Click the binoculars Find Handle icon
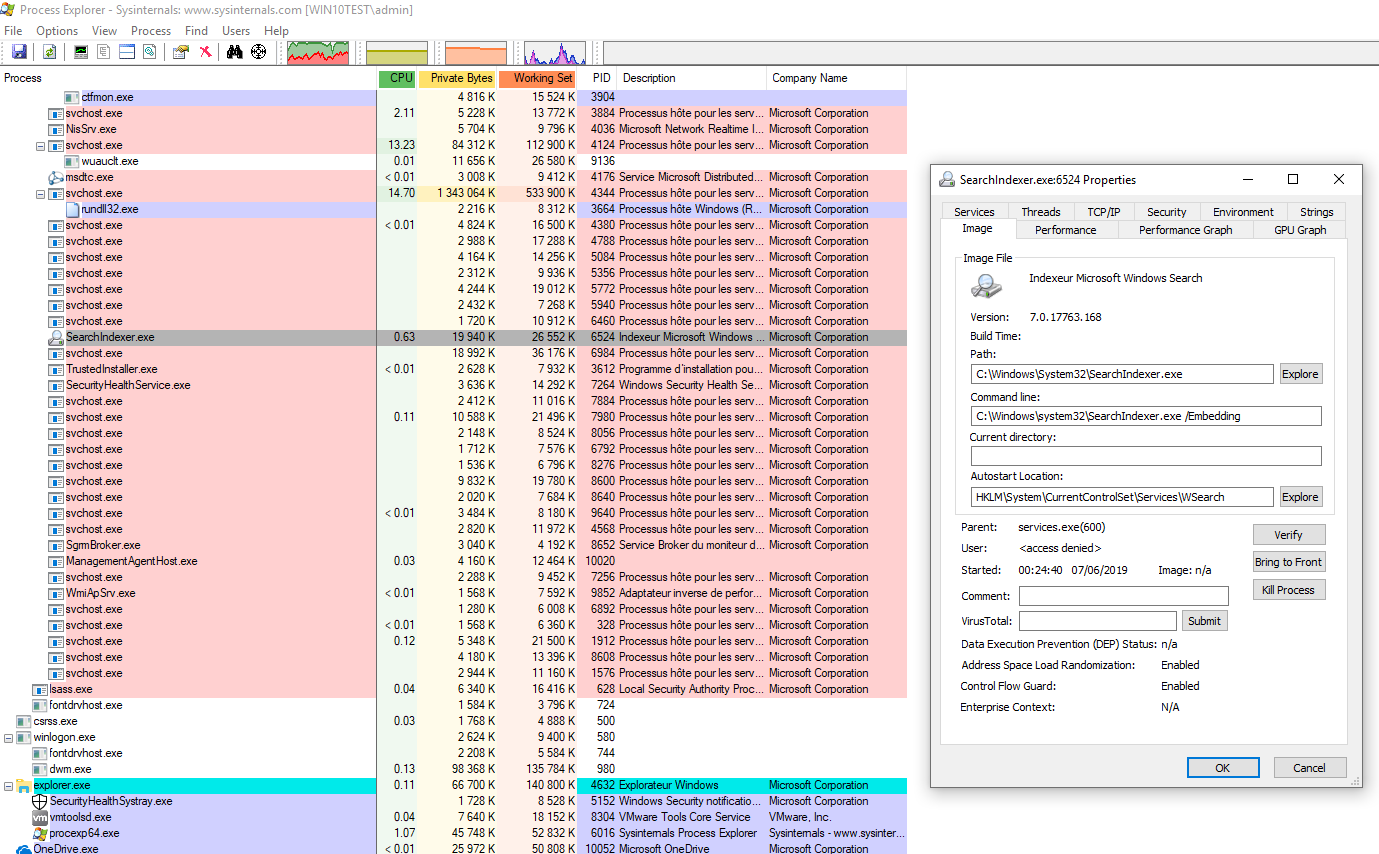This screenshot has height=854, width=1379. (235, 52)
